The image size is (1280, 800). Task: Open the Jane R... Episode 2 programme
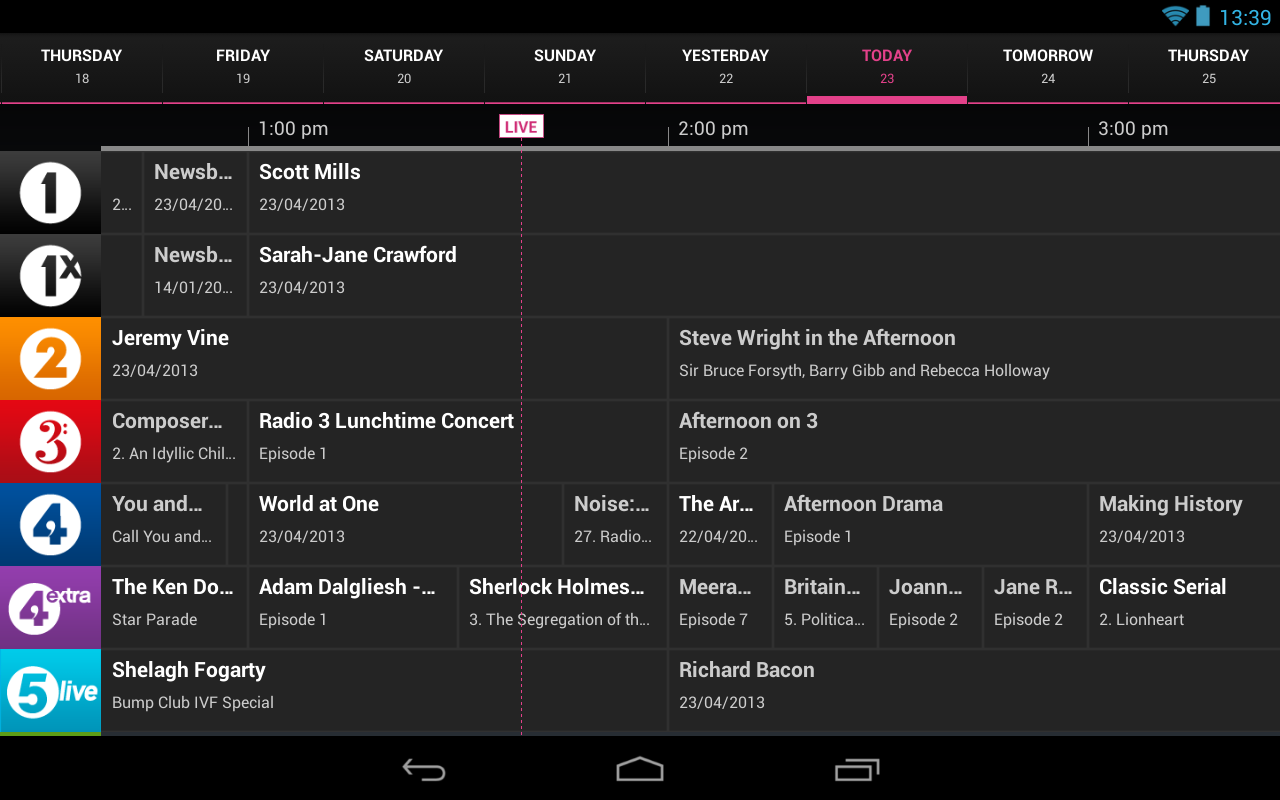pos(1035,607)
